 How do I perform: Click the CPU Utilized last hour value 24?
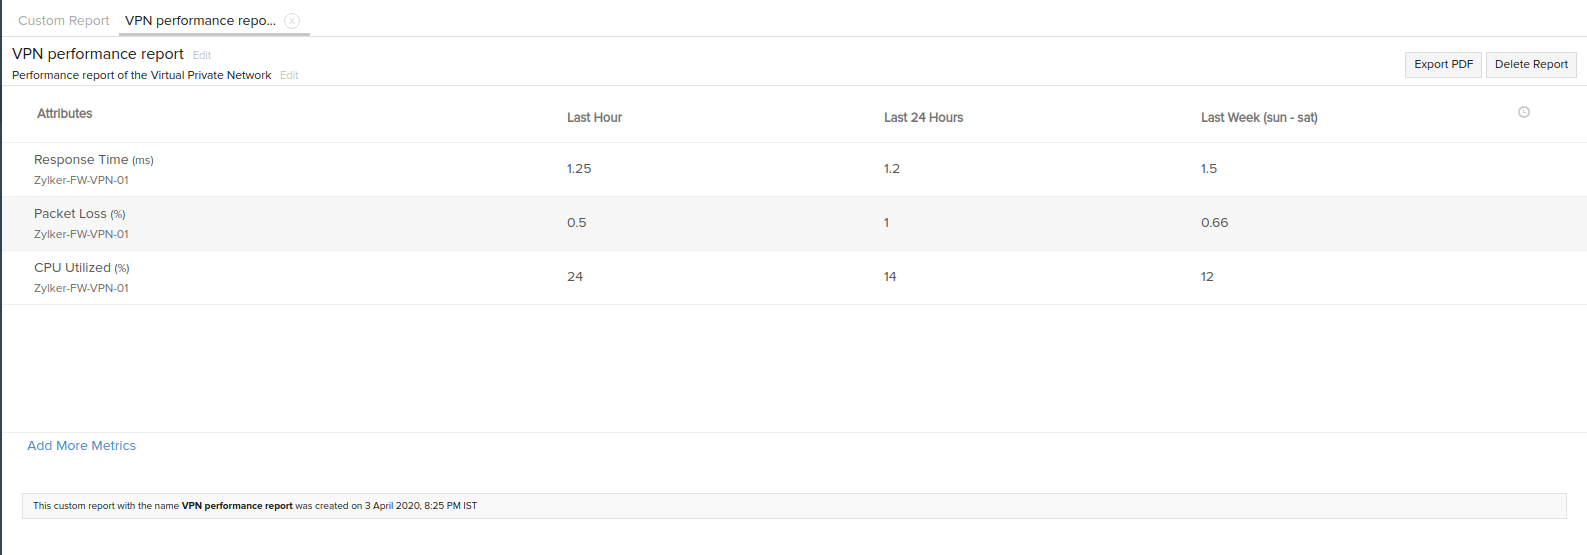tap(575, 277)
